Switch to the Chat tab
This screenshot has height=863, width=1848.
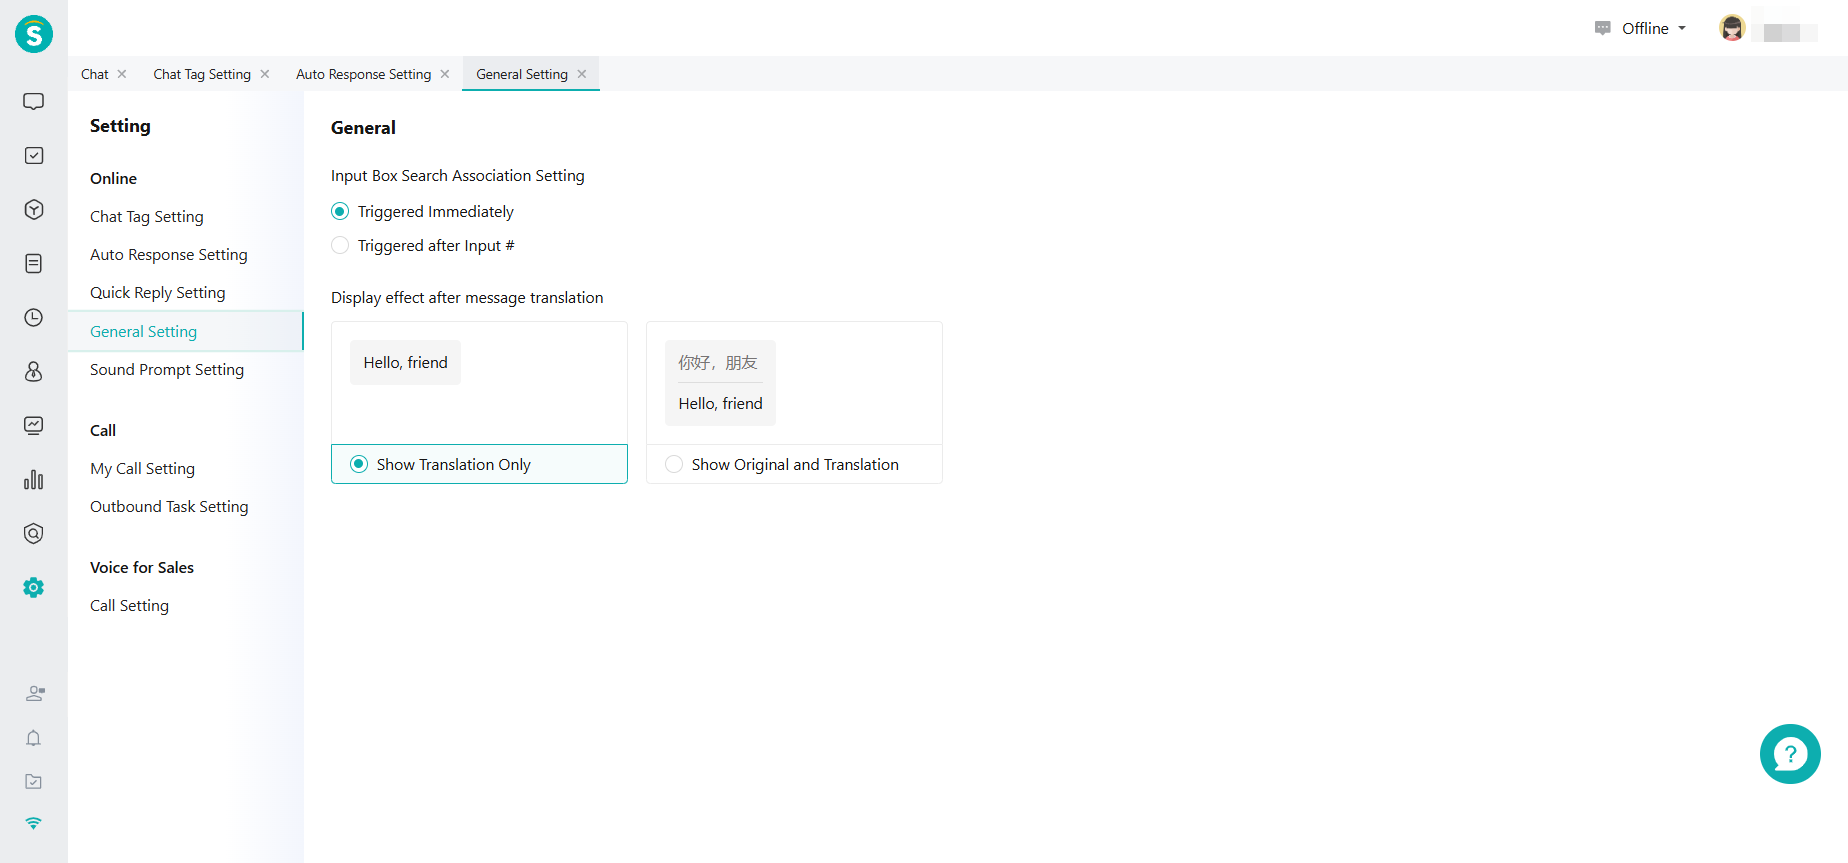pos(95,74)
